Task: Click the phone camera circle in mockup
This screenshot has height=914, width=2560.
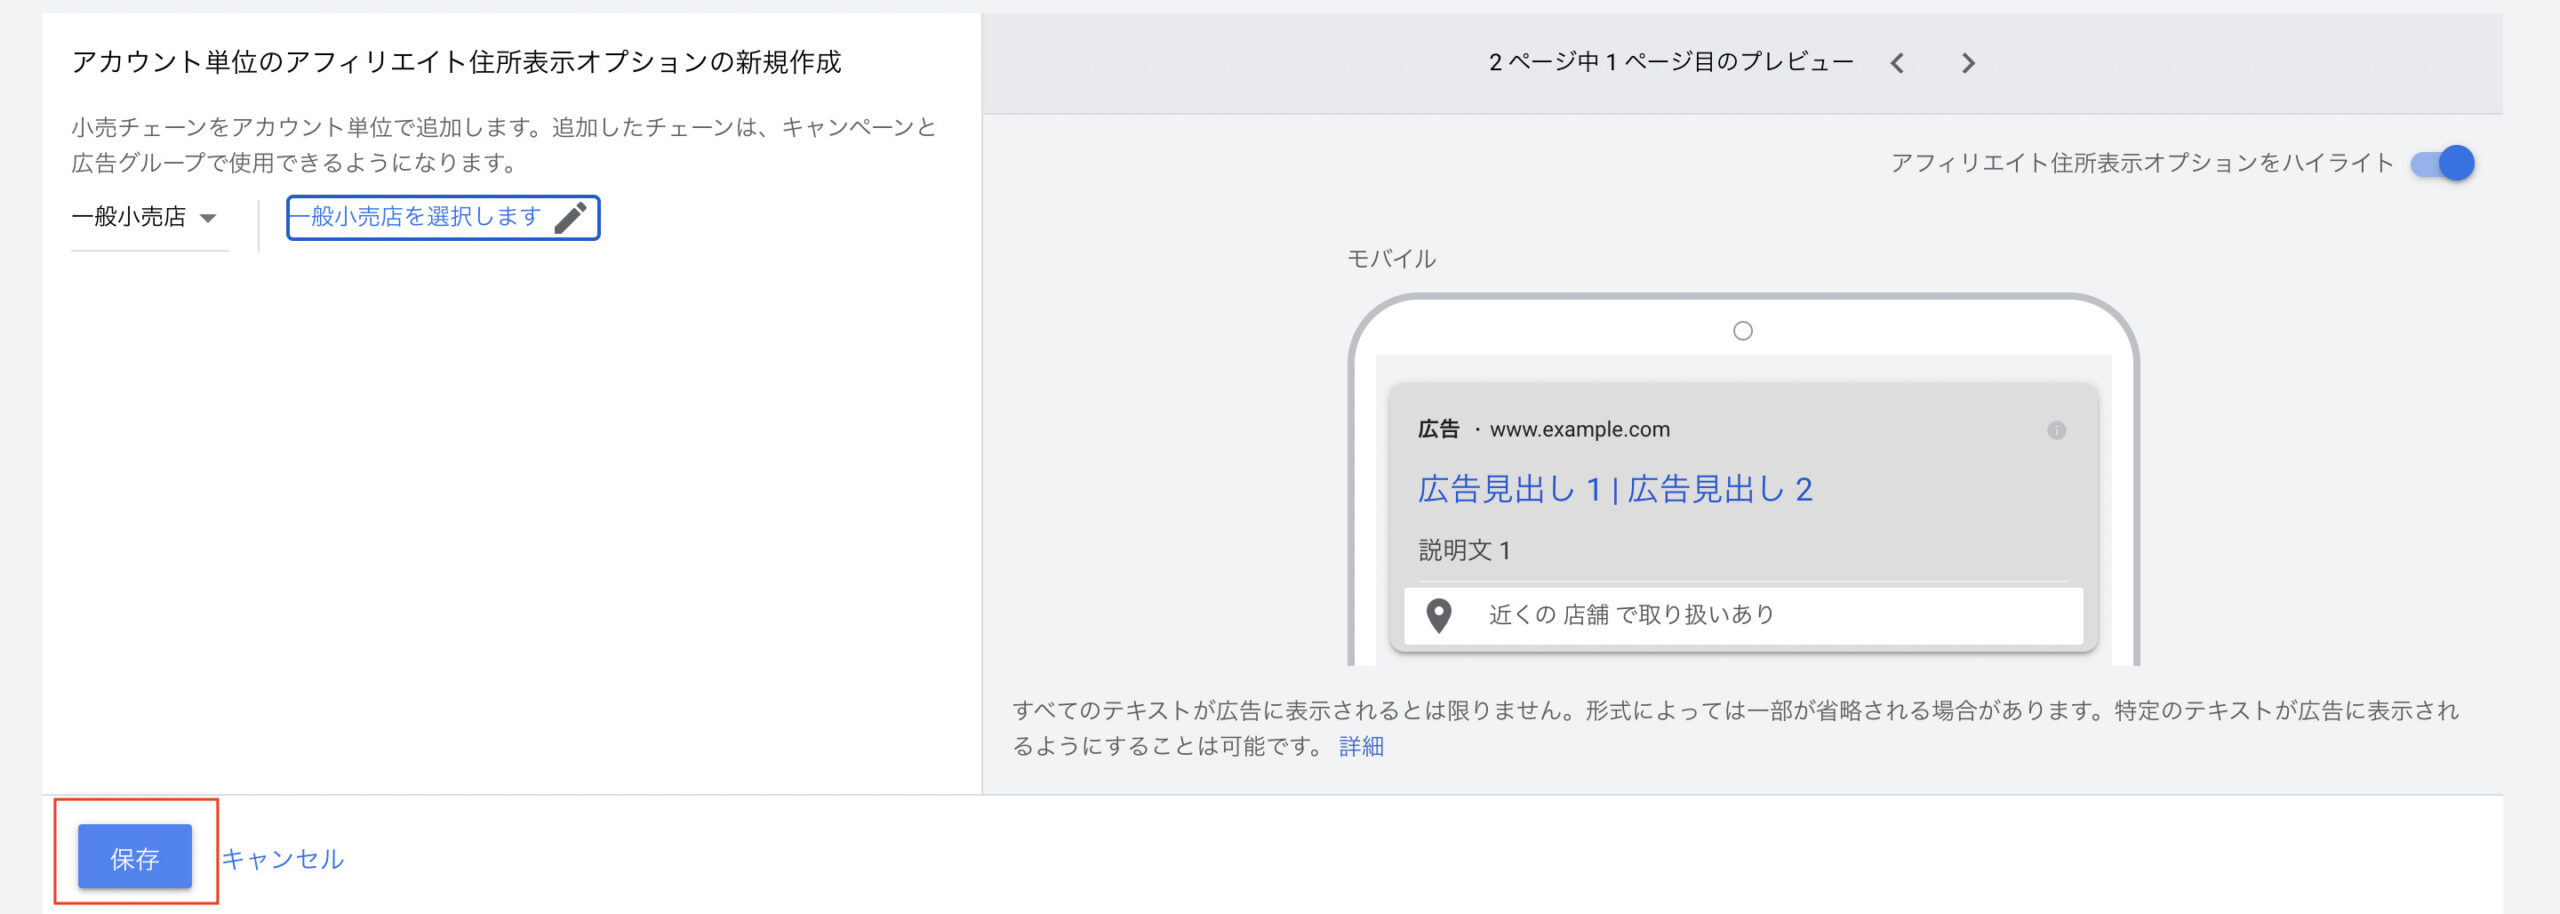Action: 1742,331
